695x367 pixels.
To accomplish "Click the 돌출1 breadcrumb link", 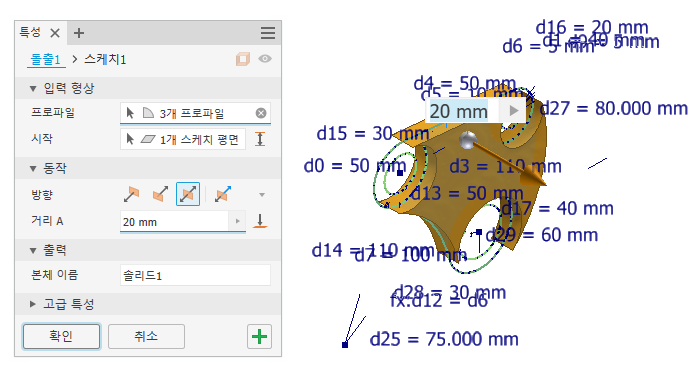I will click(x=46, y=59).
